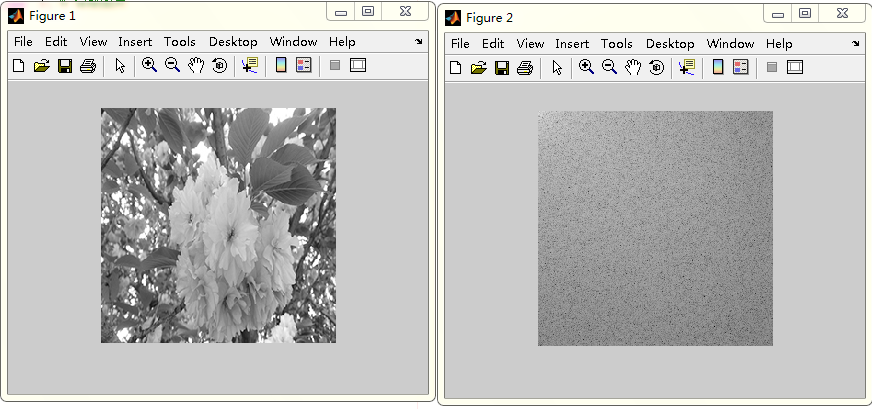Minimize the Figure 2 window
This screenshot has height=409, width=872.
coord(778,14)
